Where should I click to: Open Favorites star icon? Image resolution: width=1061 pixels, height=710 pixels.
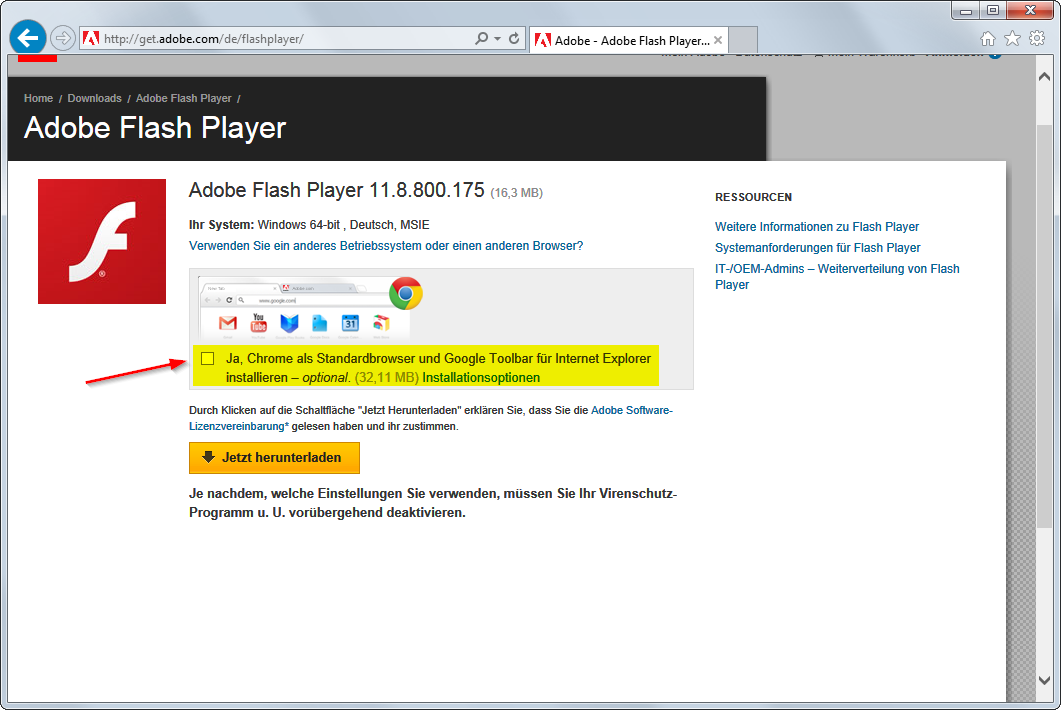click(x=1012, y=39)
